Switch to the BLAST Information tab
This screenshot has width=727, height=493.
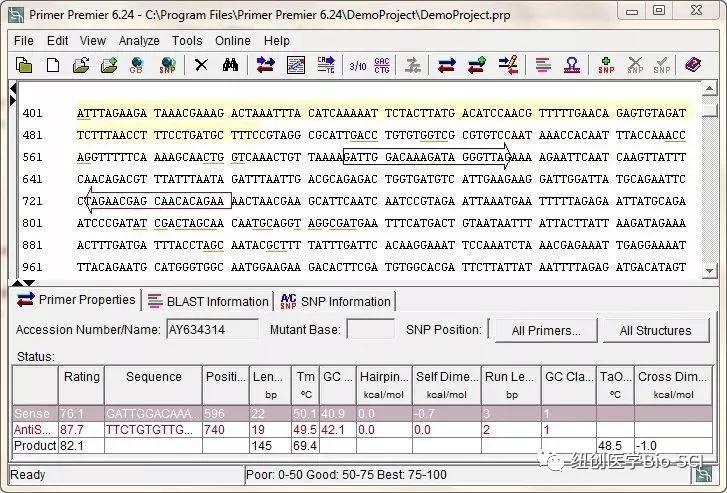(208, 301)
